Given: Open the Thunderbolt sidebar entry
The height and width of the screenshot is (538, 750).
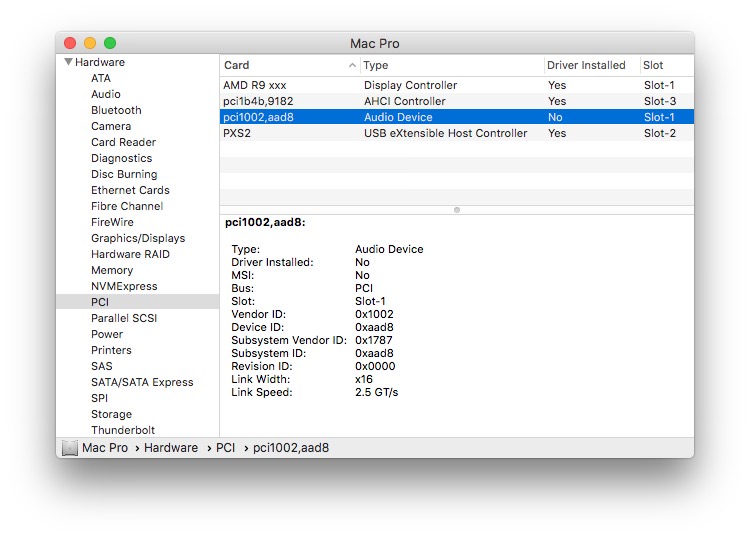Looking at the screenshot, I should coord(123,430).
